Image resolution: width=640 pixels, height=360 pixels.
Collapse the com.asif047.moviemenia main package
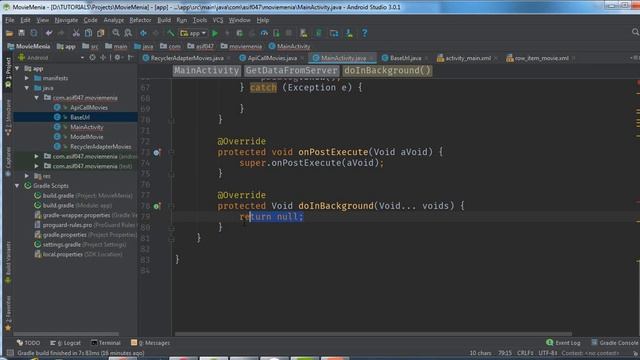37,98
